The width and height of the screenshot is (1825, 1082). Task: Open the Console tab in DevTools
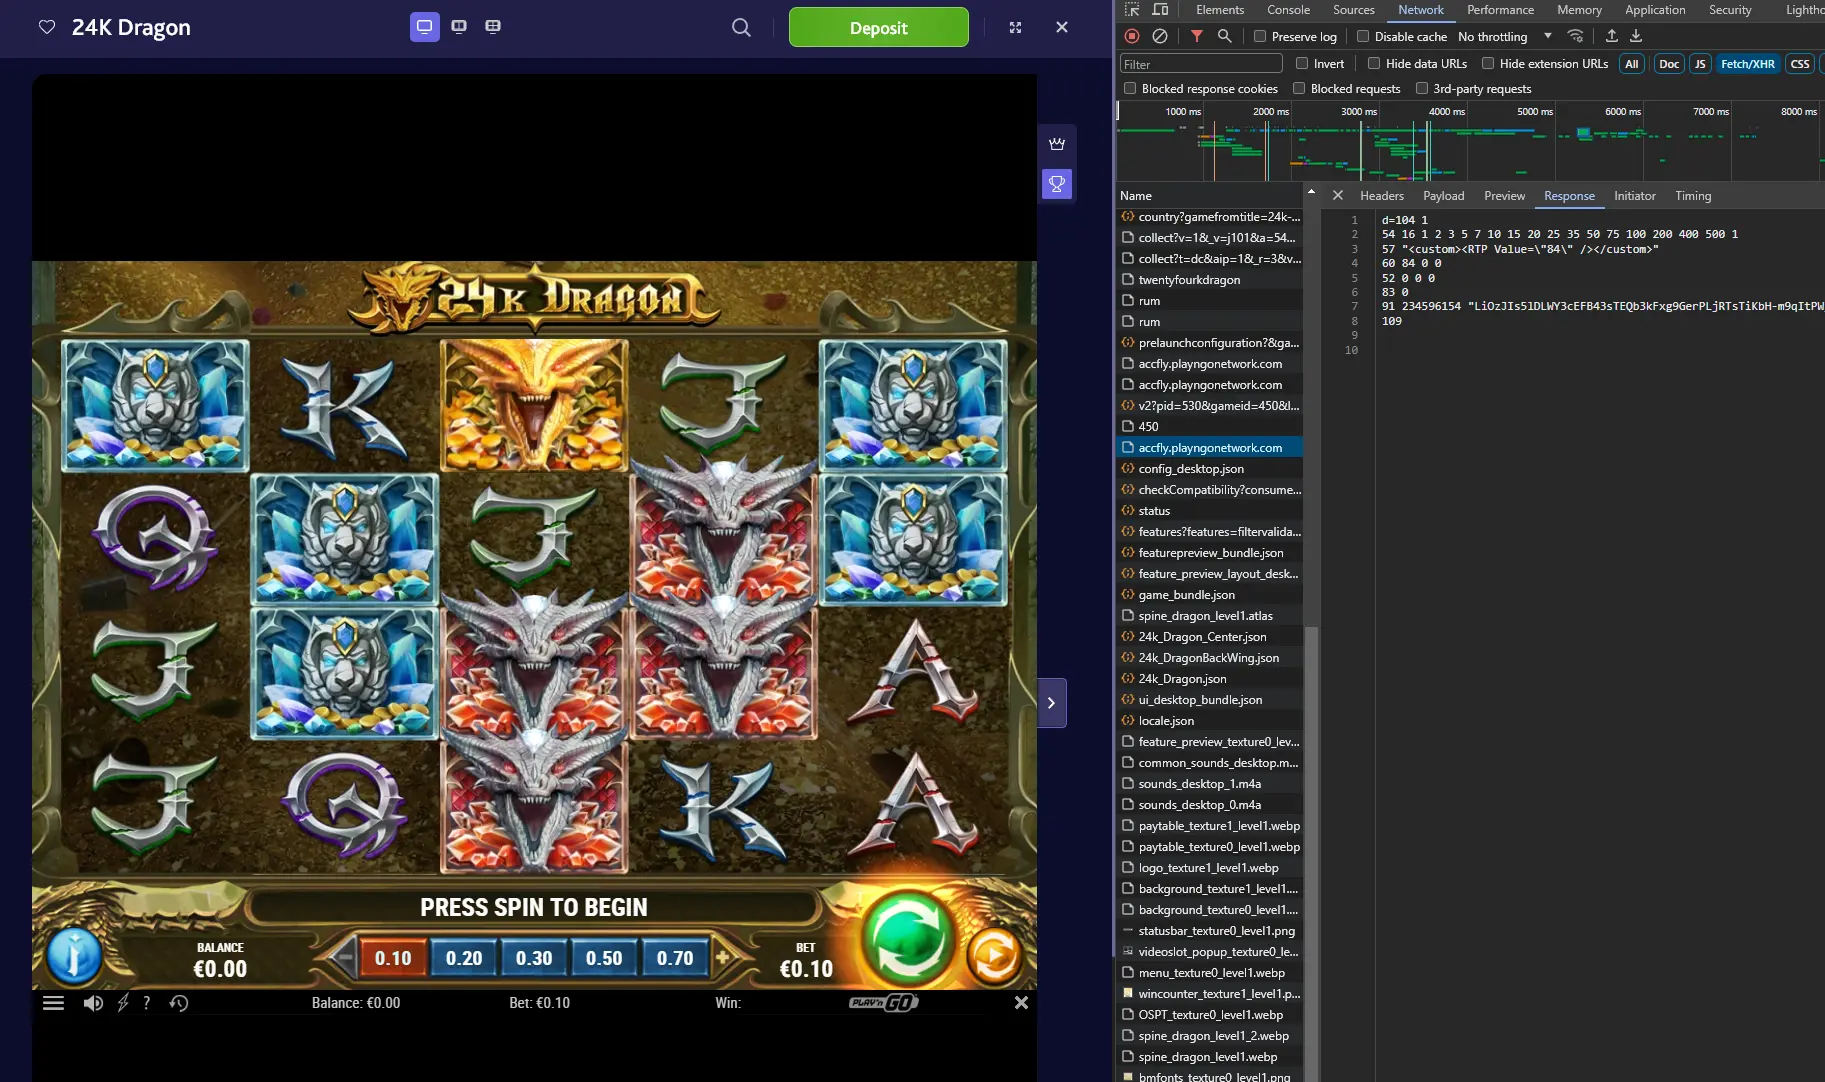pos(1288,10)
